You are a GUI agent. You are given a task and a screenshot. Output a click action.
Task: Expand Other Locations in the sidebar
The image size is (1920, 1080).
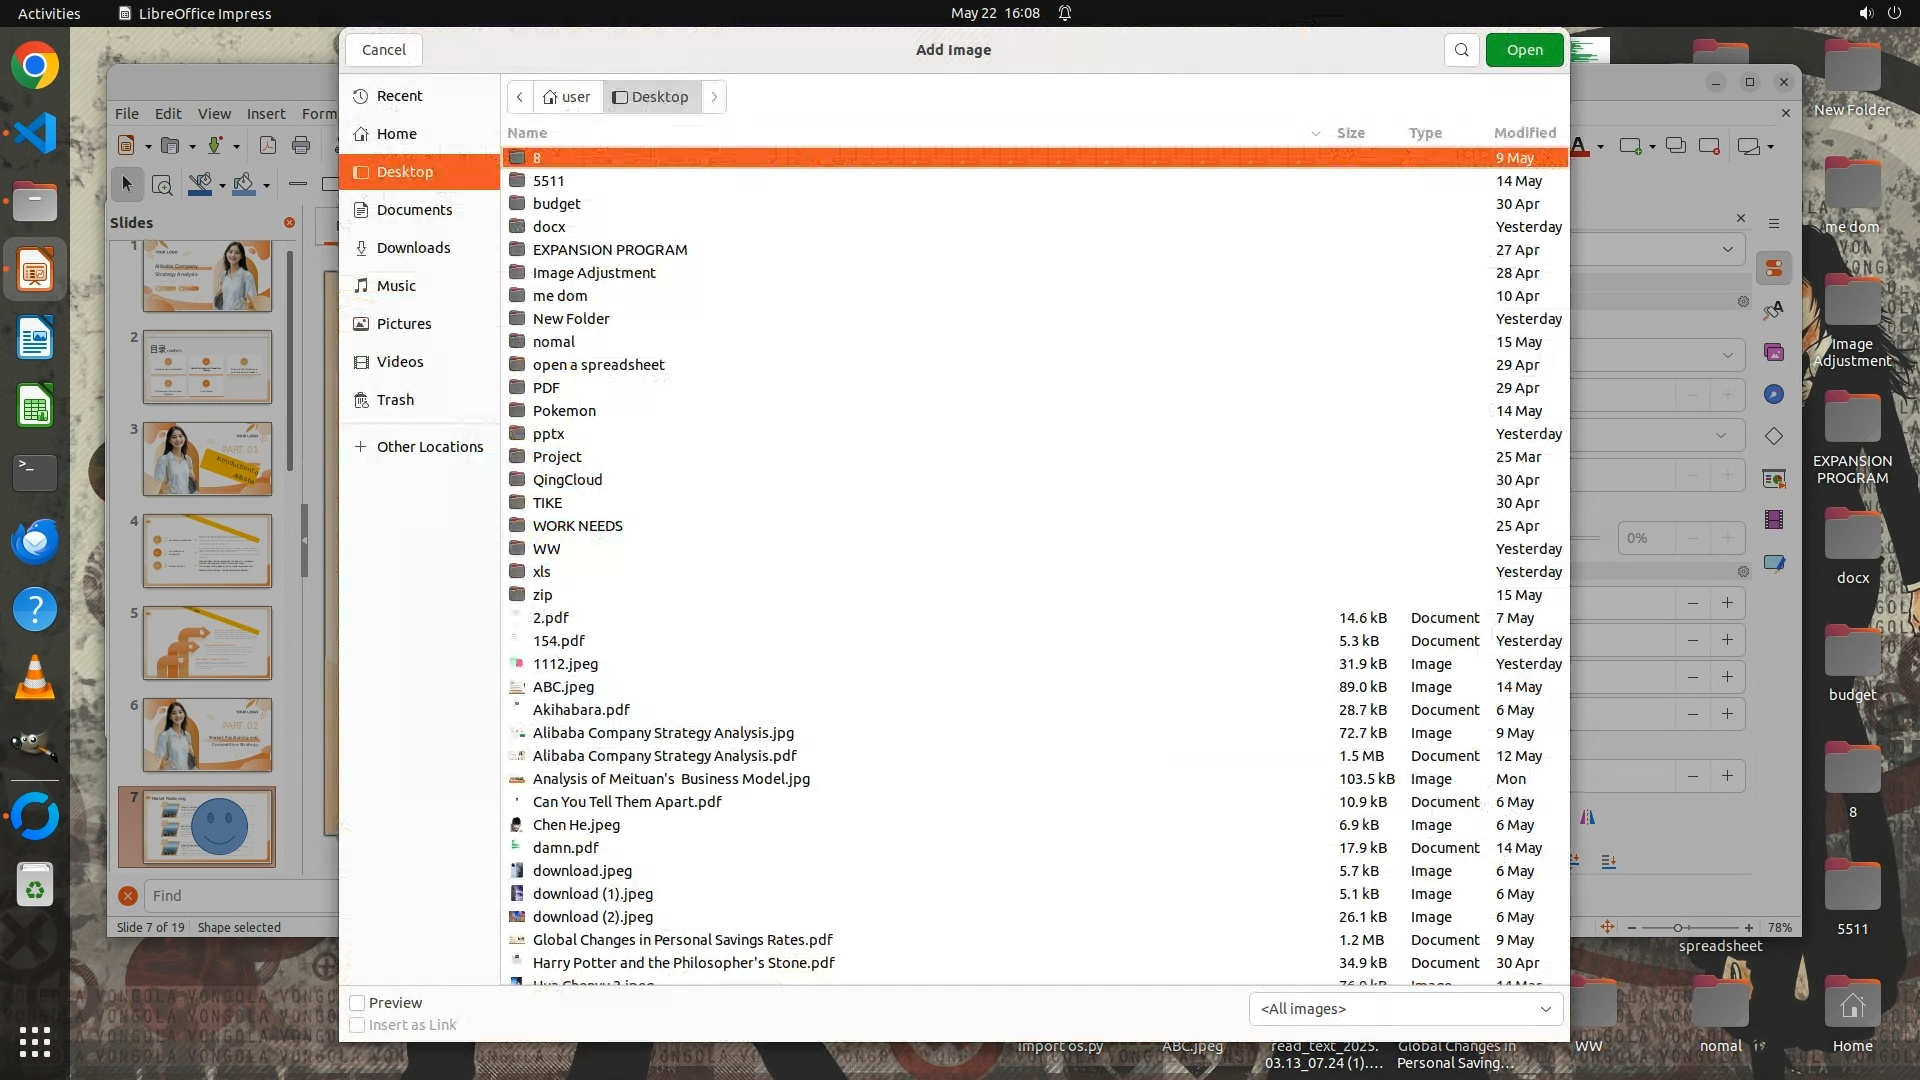(x=429, y=447)
